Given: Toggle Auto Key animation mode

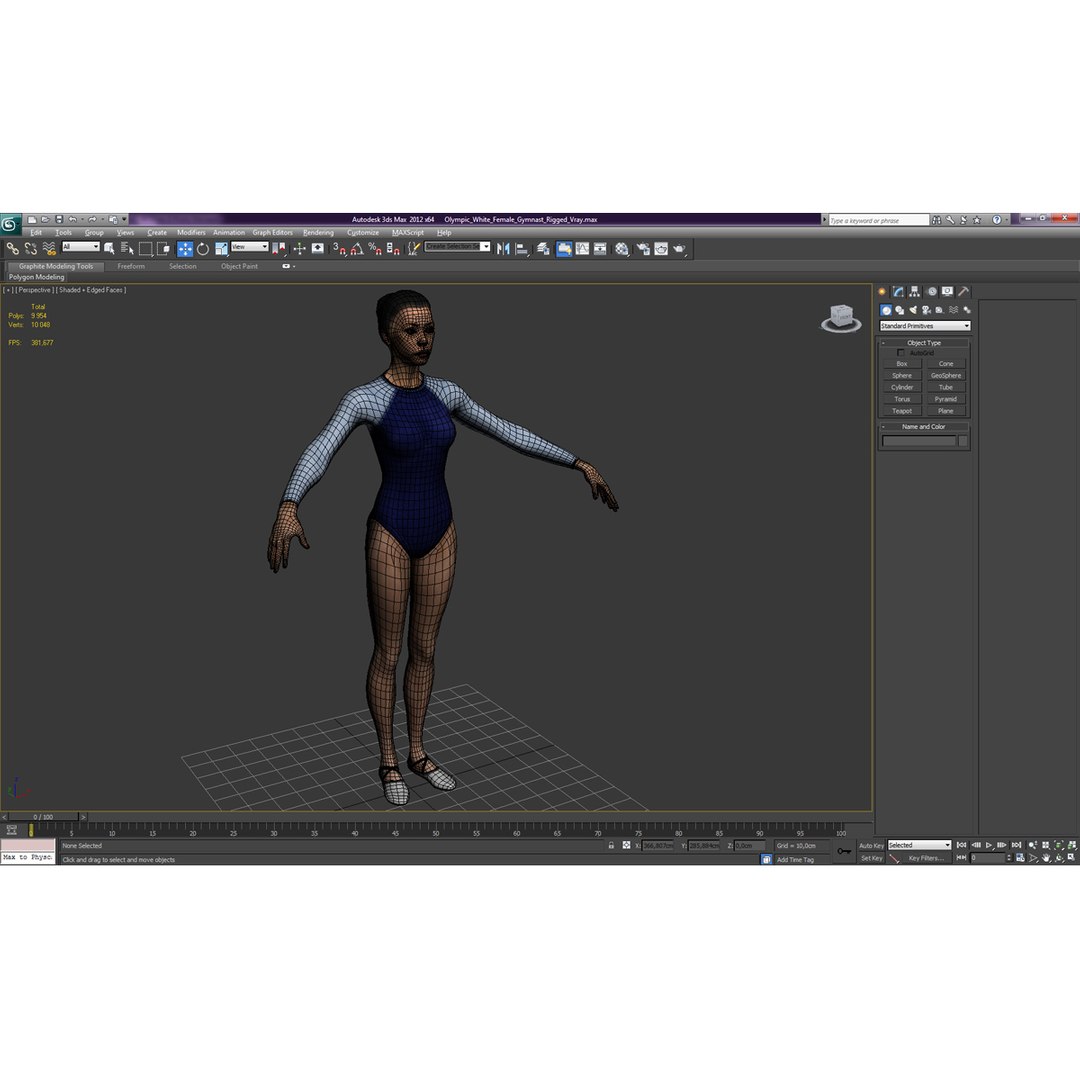Looking at the screenshot, I should (871, 845).
